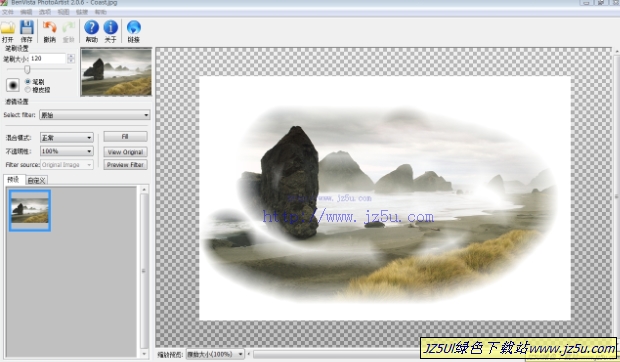The image size is (620, 362).
Task: Click the preset list scroll-up arrow
Action: [144, 190]
